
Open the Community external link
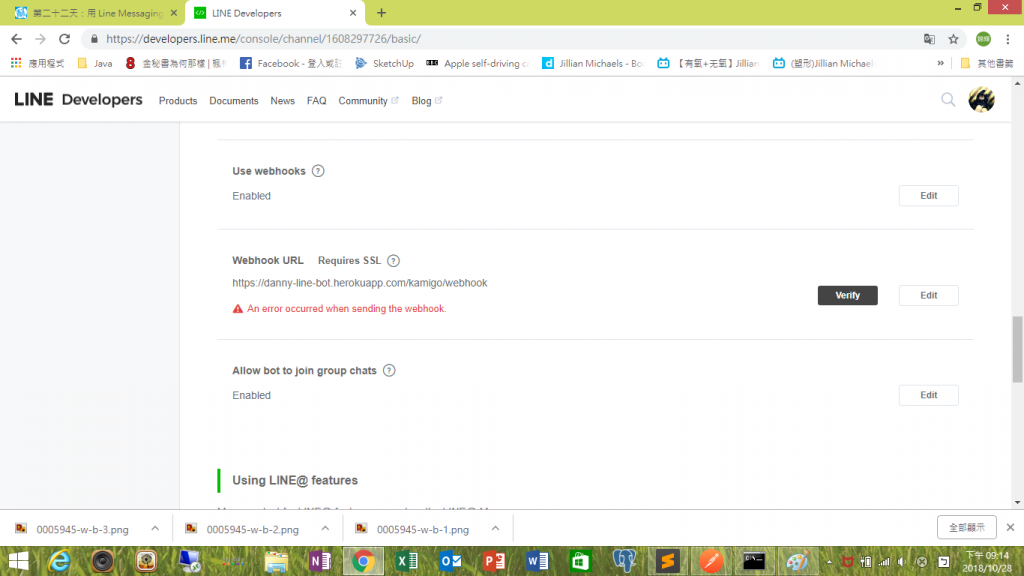368,101
